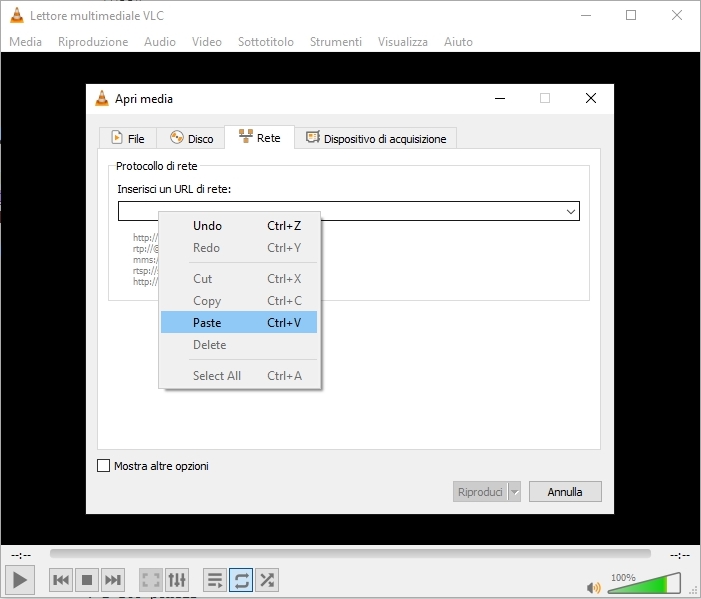Click the Annulla button
The image size is (701, 599).
tap(565, 492)
